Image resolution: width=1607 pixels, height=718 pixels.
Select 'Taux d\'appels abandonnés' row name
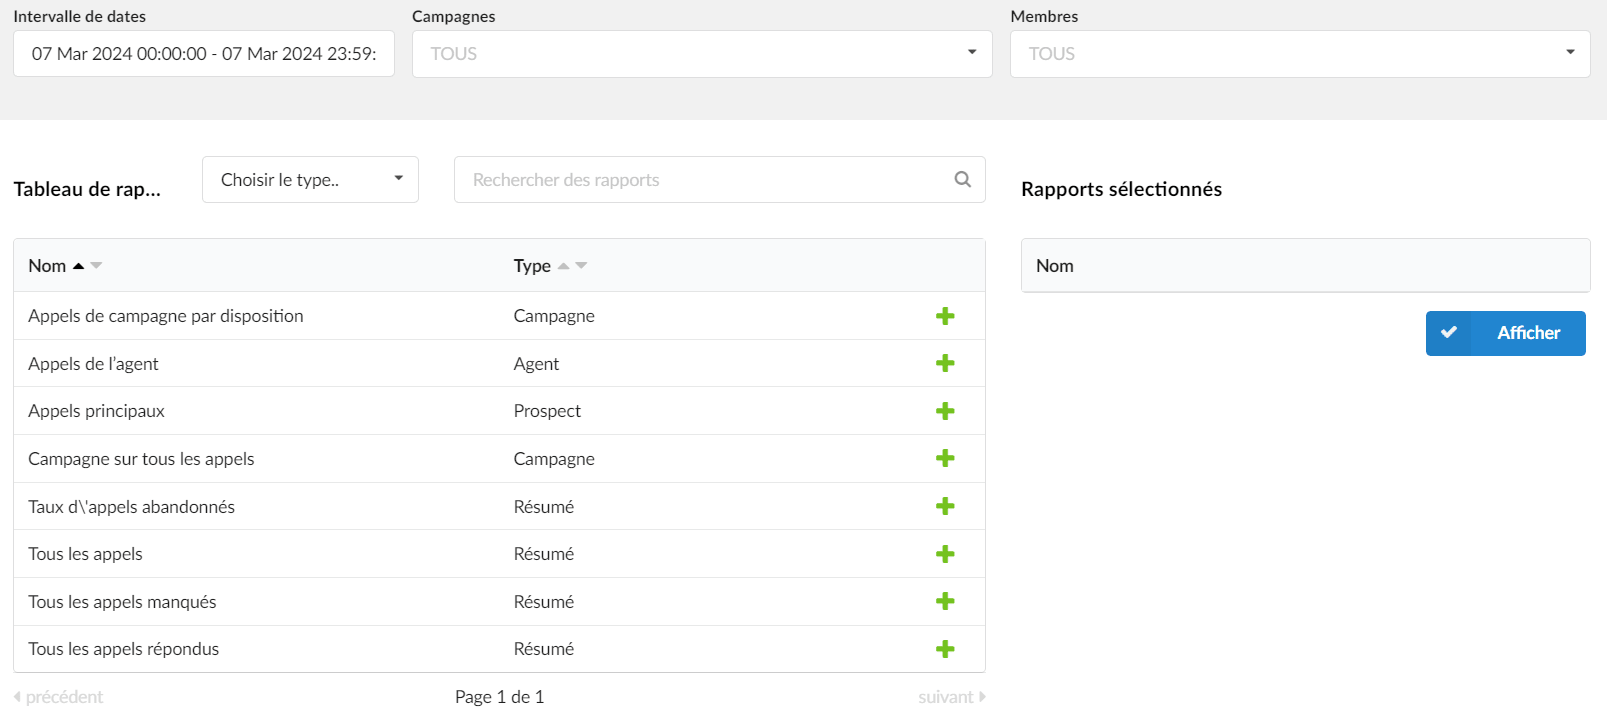coord(131,507)
